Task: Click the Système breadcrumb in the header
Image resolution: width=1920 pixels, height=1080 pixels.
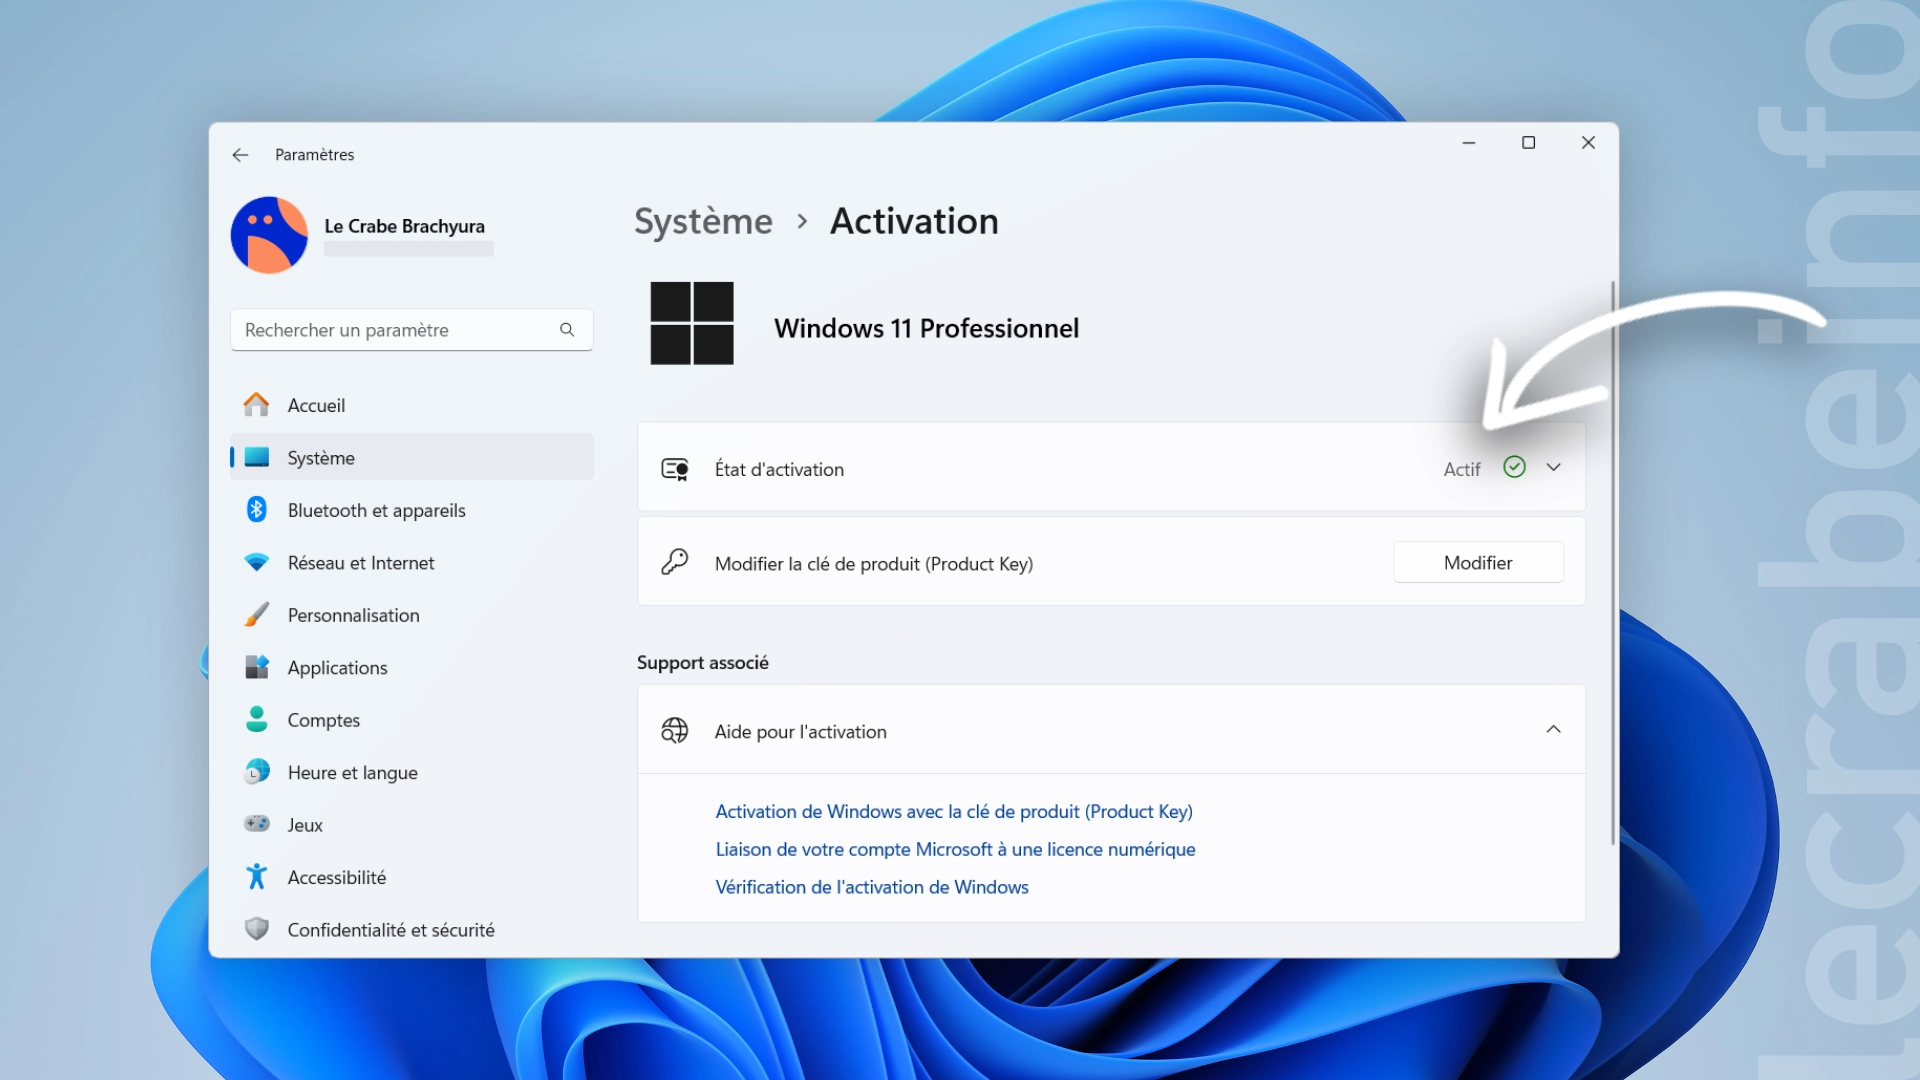Action: (x=703, y=221)
